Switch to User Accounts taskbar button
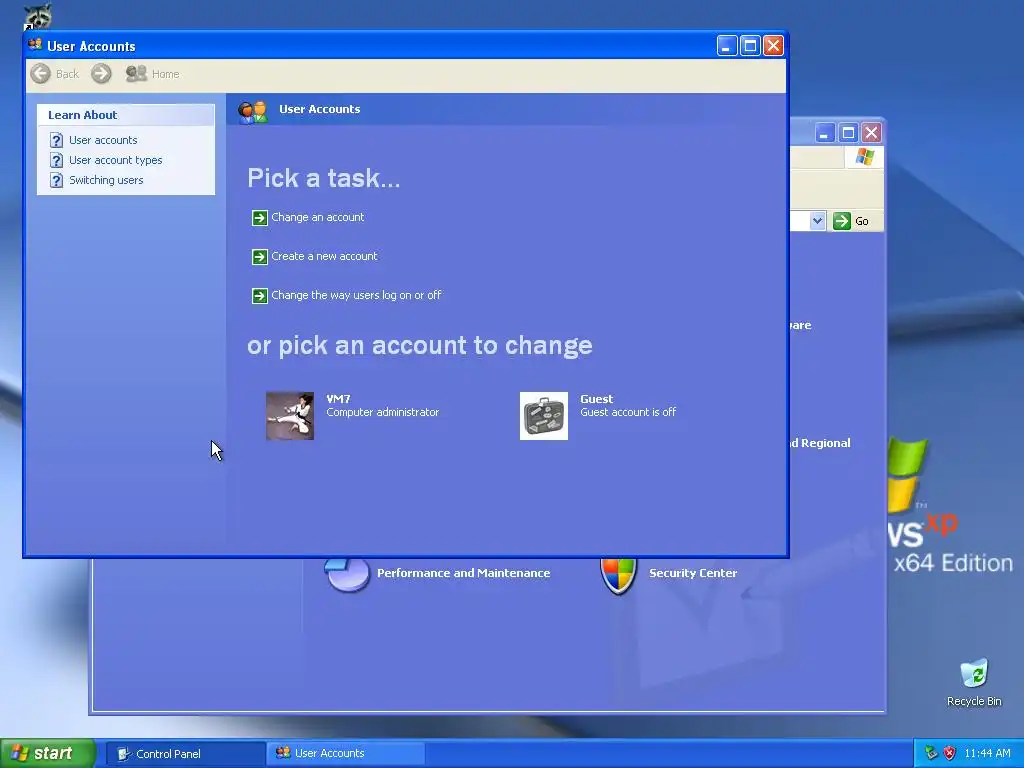 (346, 754)
